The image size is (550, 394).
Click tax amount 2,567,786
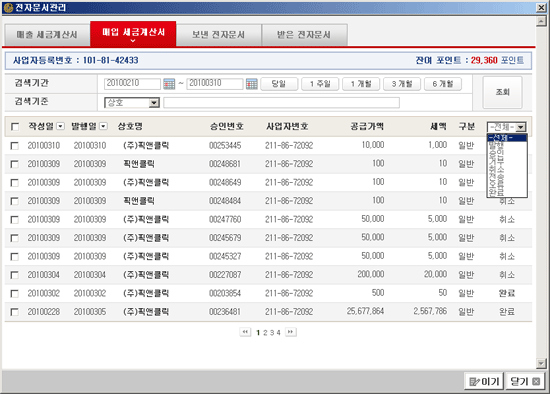click(430, 311)
